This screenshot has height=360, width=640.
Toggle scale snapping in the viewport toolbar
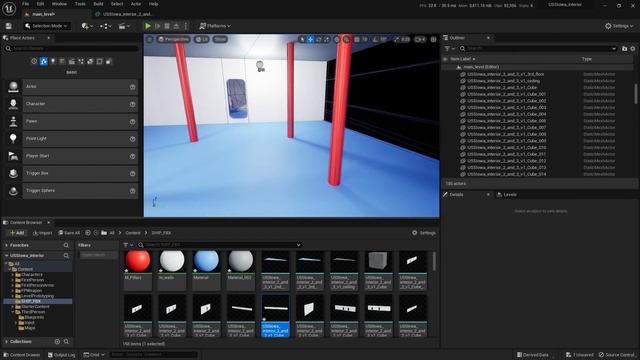click(x=397, y=40)
